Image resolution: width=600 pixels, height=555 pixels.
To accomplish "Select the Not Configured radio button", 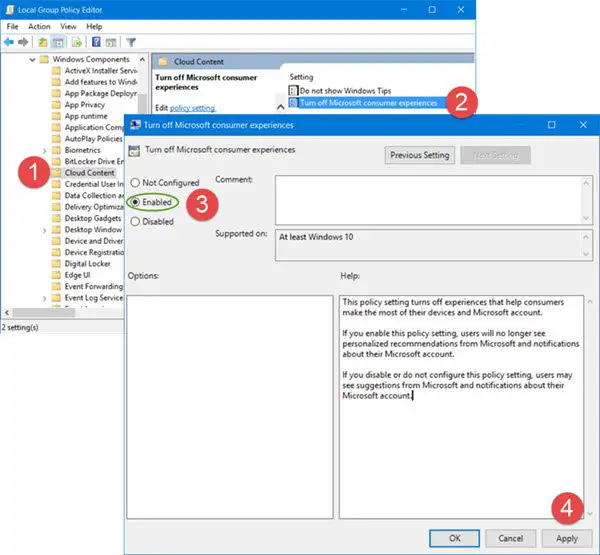I will tap(135, 182).
